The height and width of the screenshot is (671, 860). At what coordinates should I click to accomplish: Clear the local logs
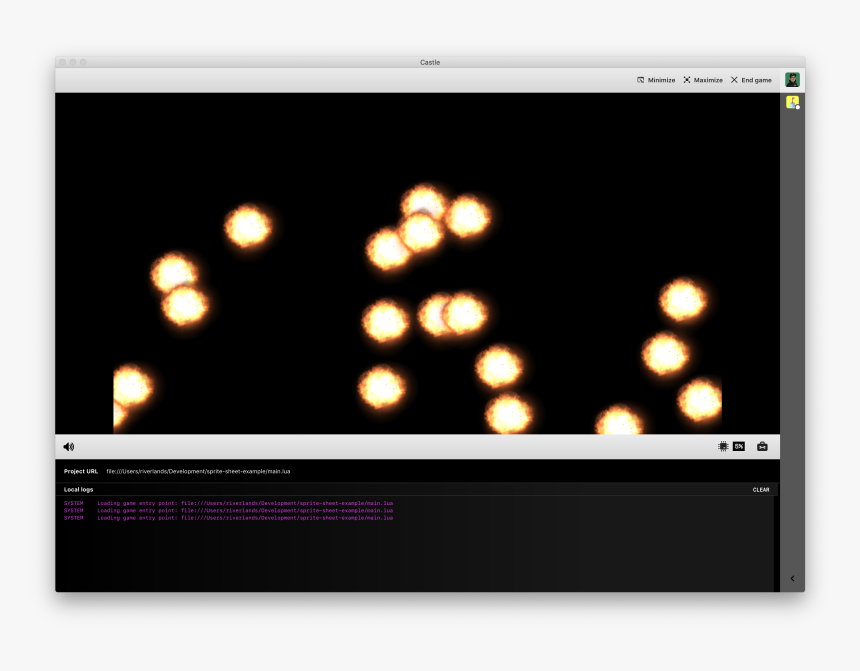pos(761,490)
